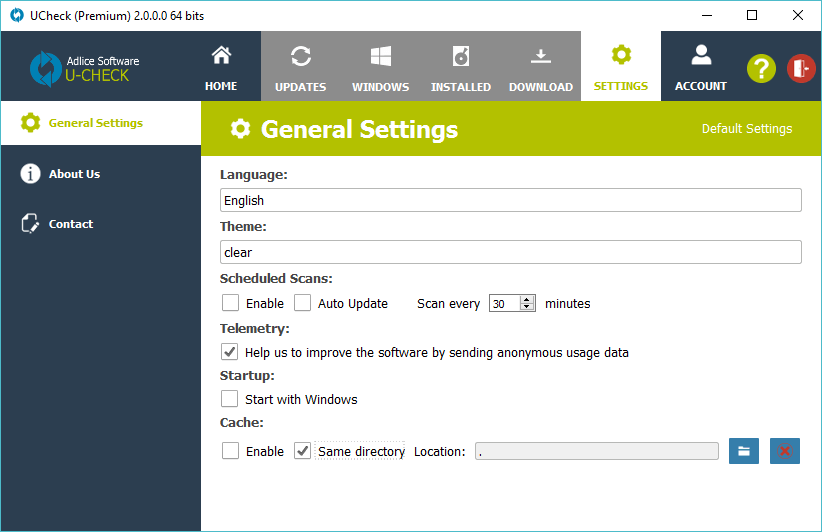Screen dimensions: 822x532
Task: Clear cache location with red X button
Action: (x=785, y=451)
